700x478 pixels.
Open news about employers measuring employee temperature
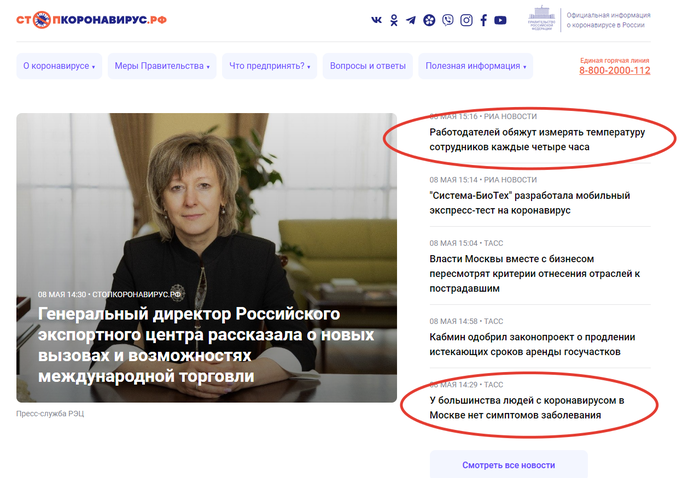click(x=537, y=140)
